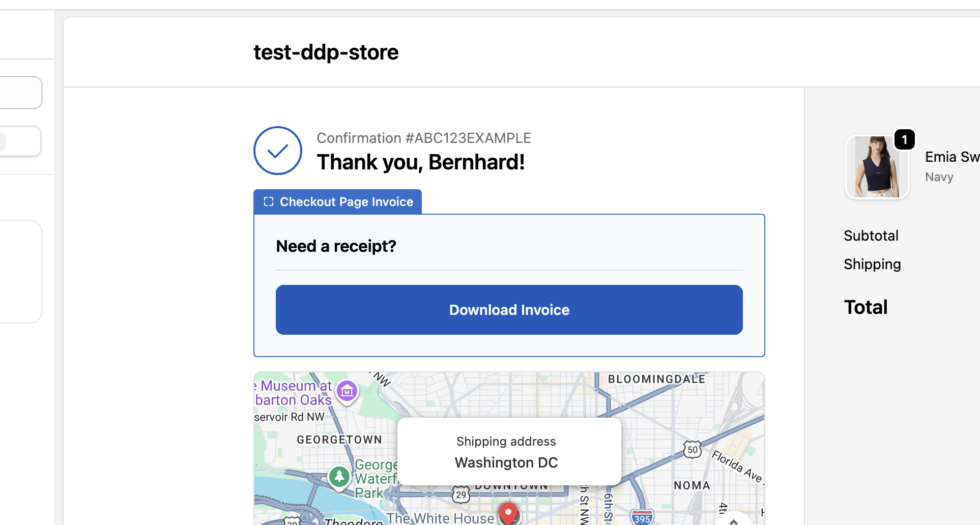Select the Checkout Page Invoice tab label
980x525 pixels.
[x=346, y=202]
